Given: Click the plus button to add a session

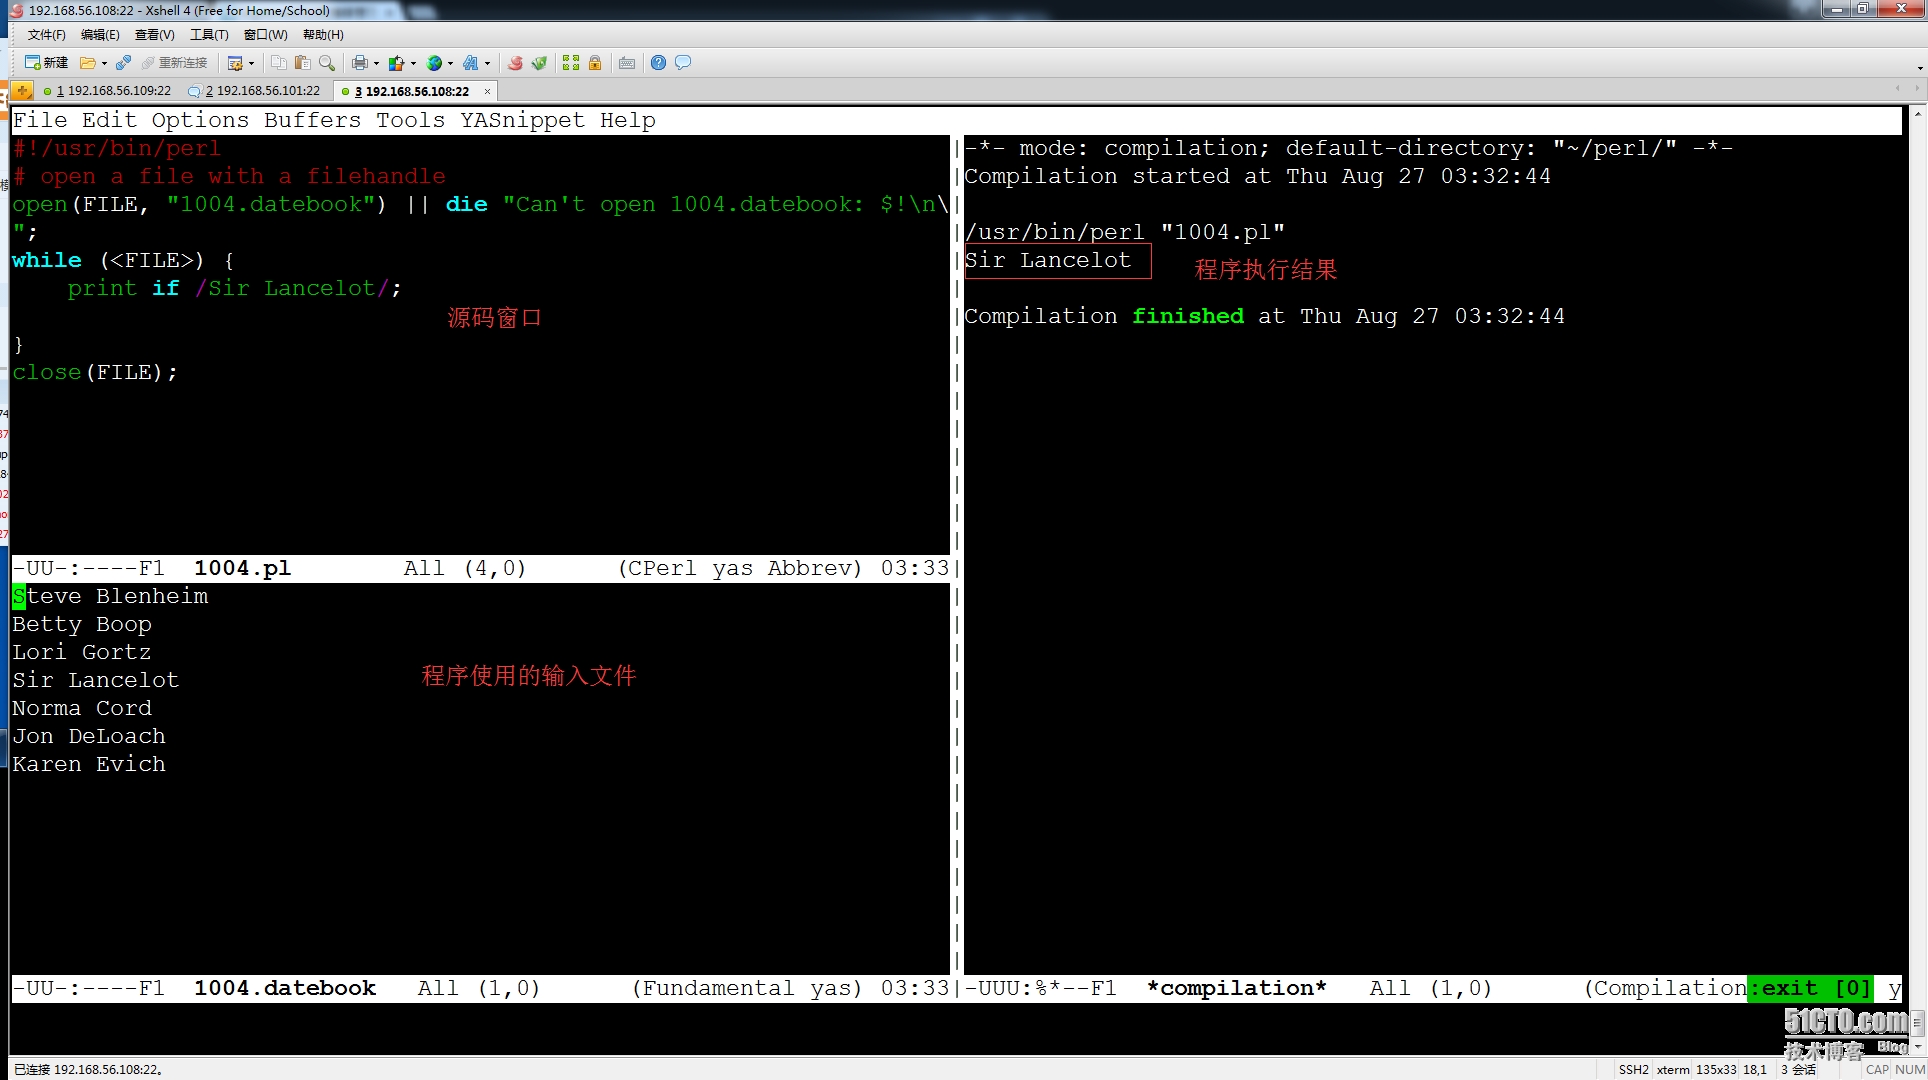Looking at the screenshot, I should [22, 91].
